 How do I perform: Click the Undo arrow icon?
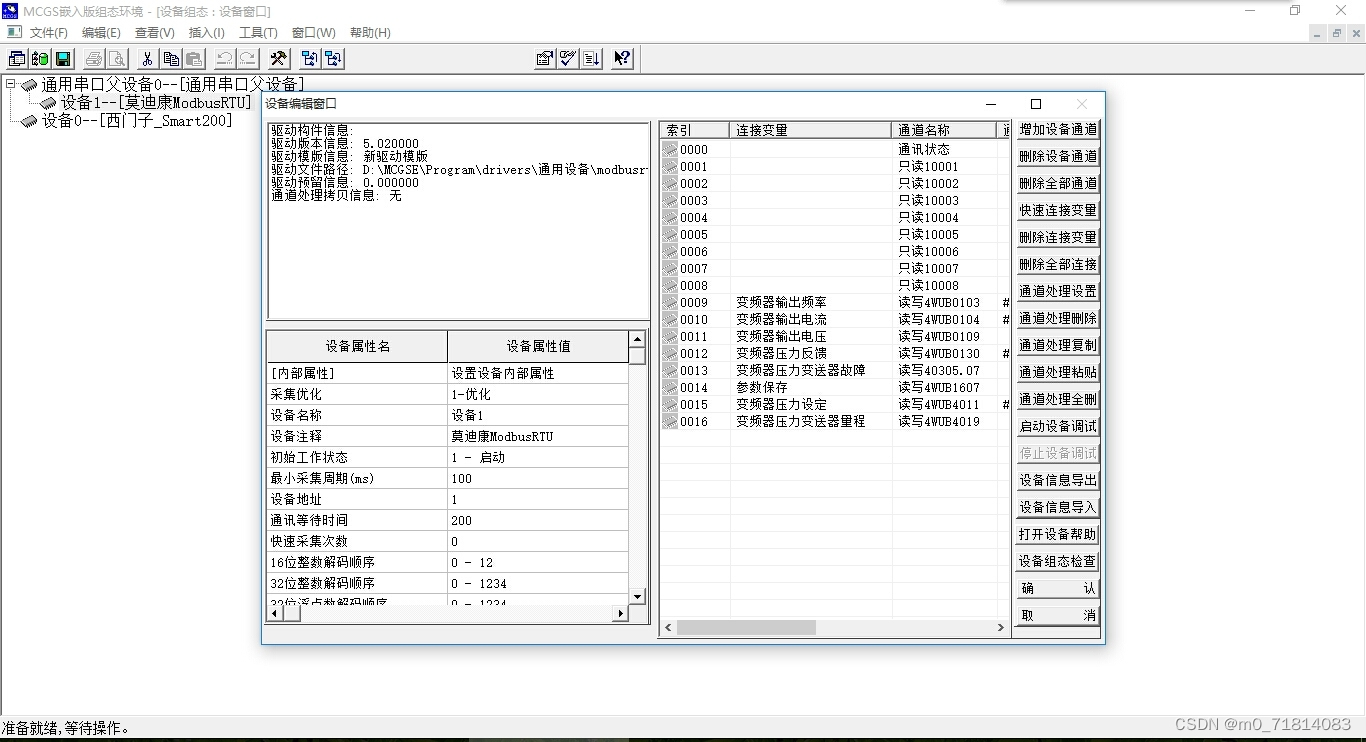[224, 59]
